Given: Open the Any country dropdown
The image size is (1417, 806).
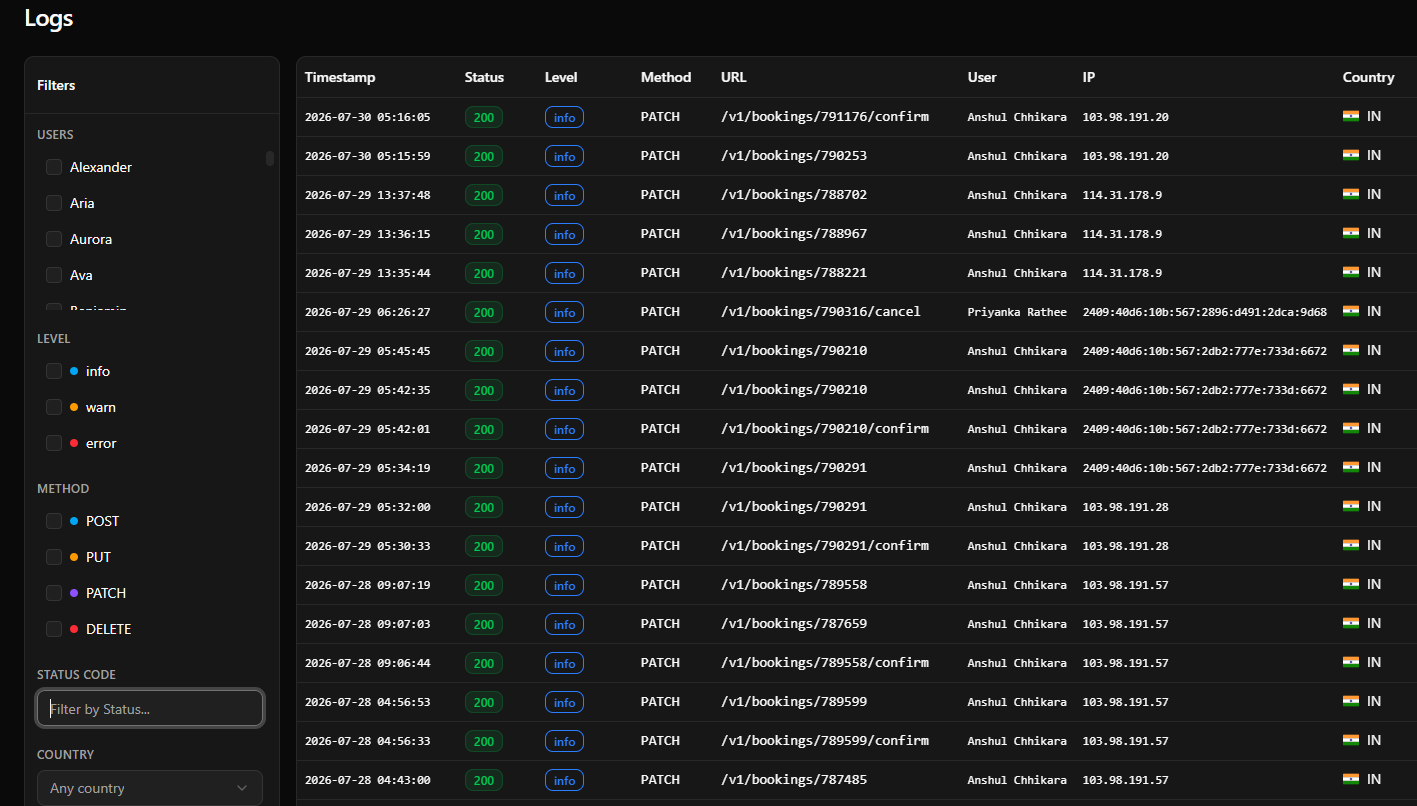Looking at the screenshot, I should [x=150, y=788].
